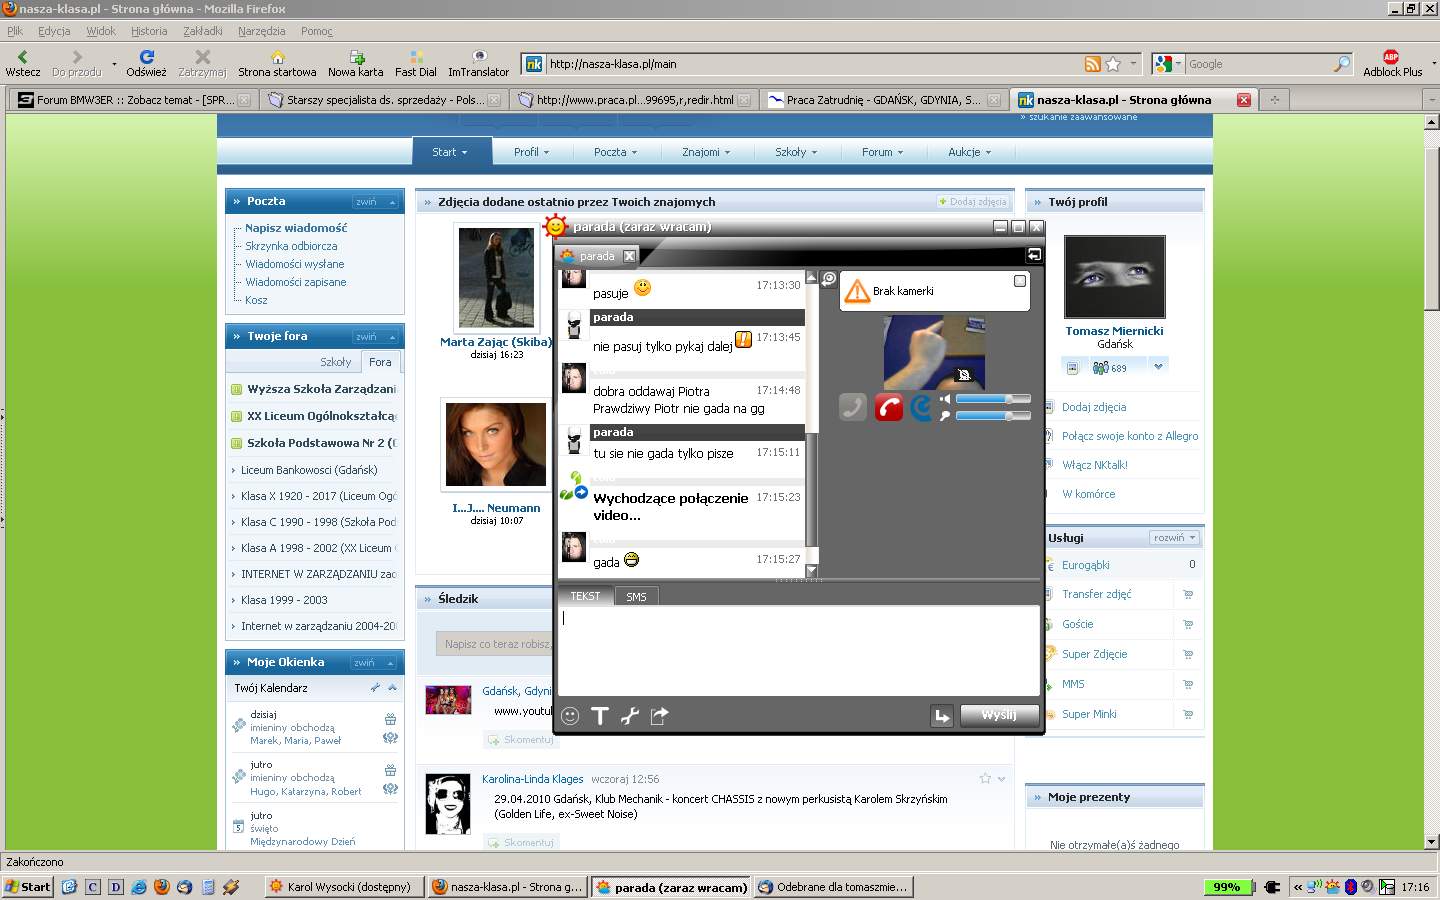1440x900 pixels.
Task: Click the dock/undock arrow icon in chat tab bar
Action: [1034, 255]
